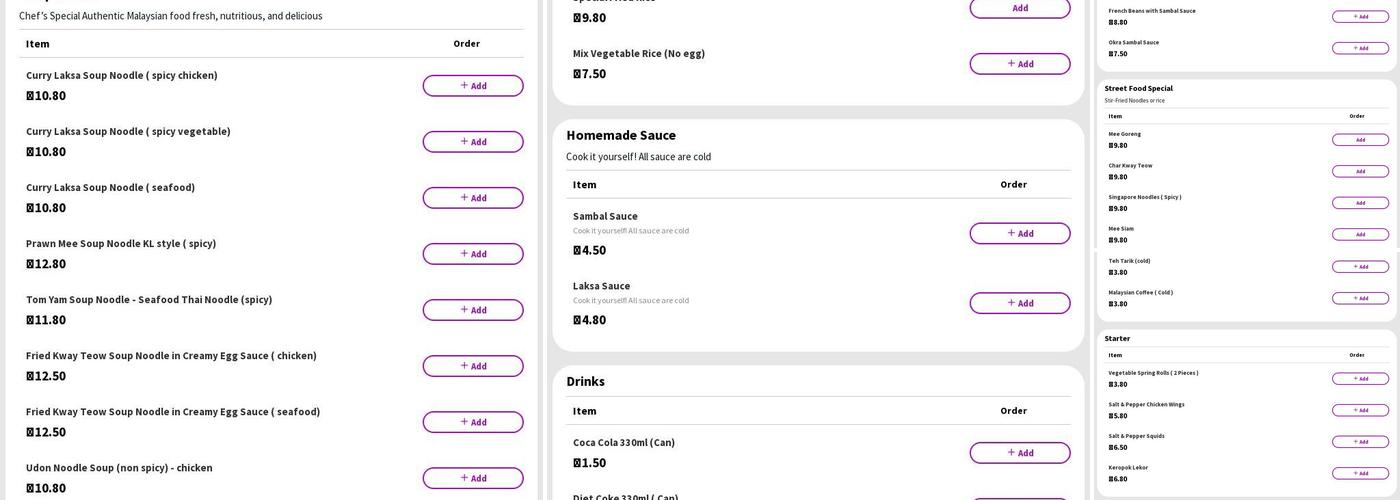Add Mee Goreng to order
Viewport: 1400px width, 500px height.
click(1360, 140)
